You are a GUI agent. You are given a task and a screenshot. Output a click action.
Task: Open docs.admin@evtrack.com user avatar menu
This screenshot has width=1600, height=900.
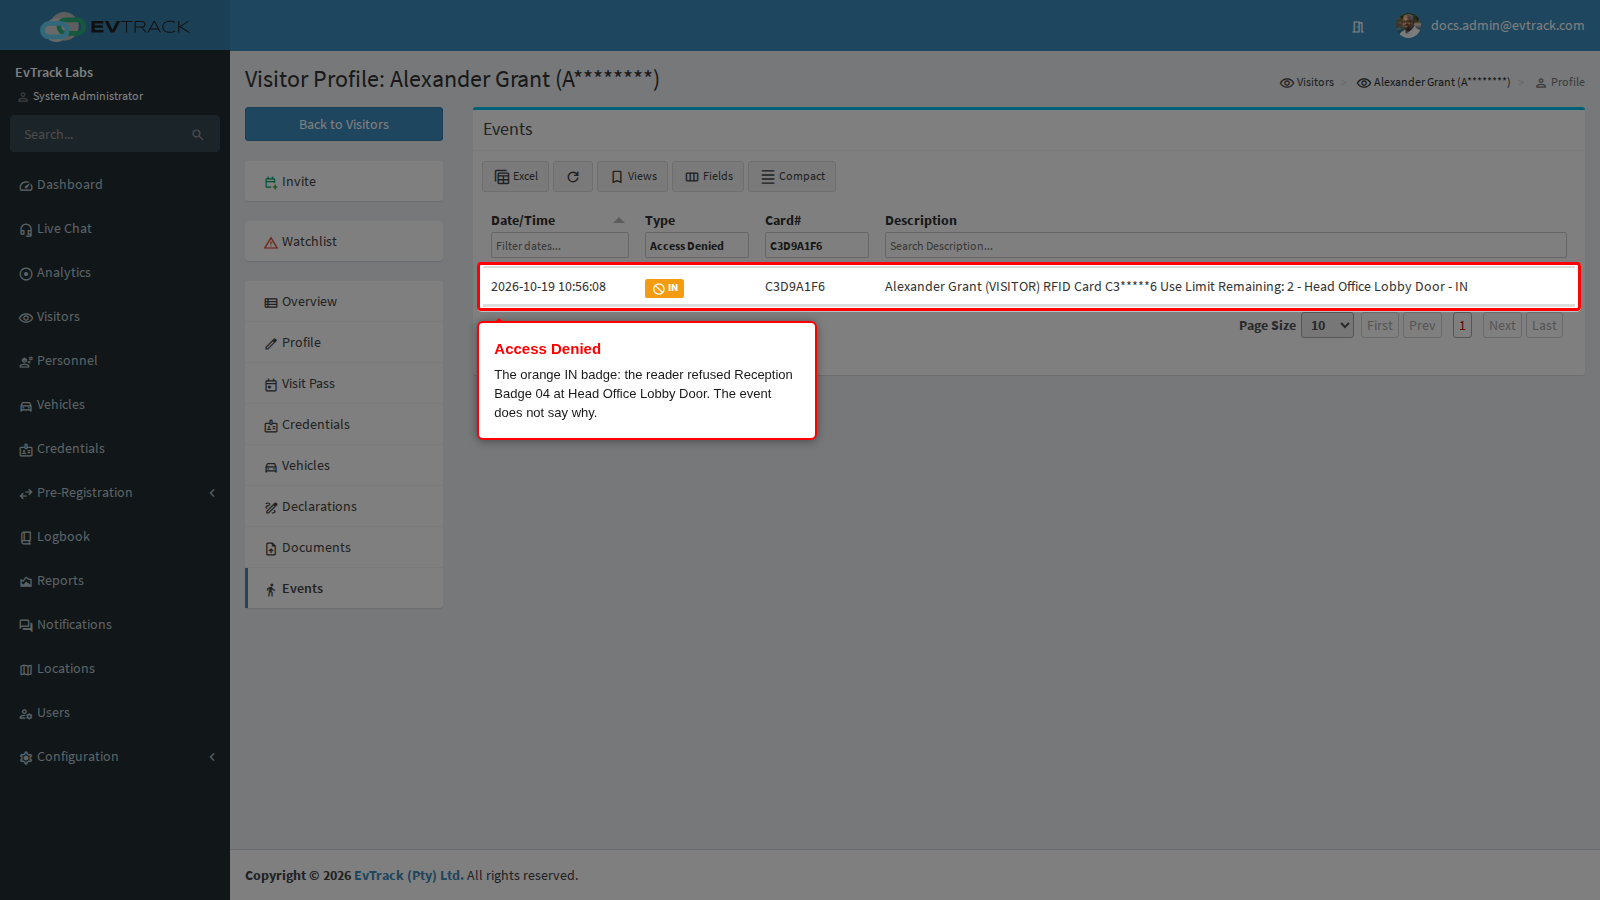[x=1409, y=26]
